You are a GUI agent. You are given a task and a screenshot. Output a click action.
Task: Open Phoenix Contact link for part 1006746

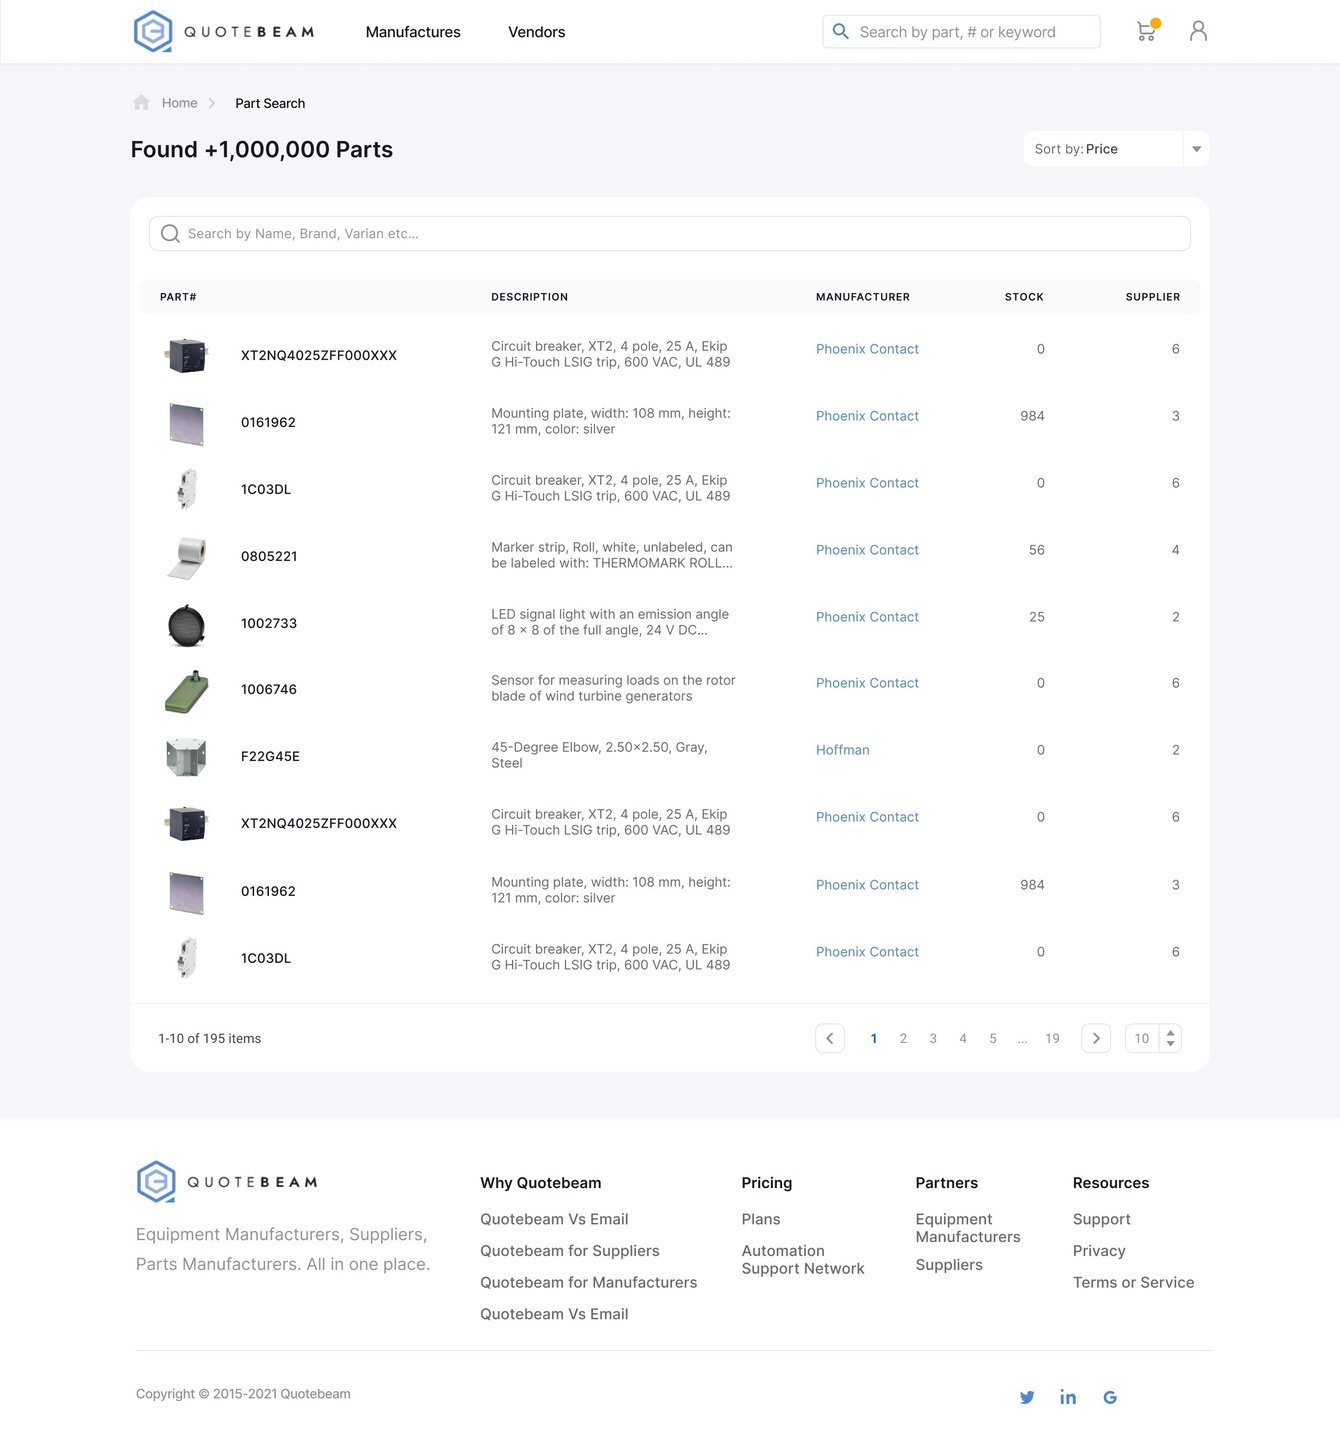[x=867, y=683]
